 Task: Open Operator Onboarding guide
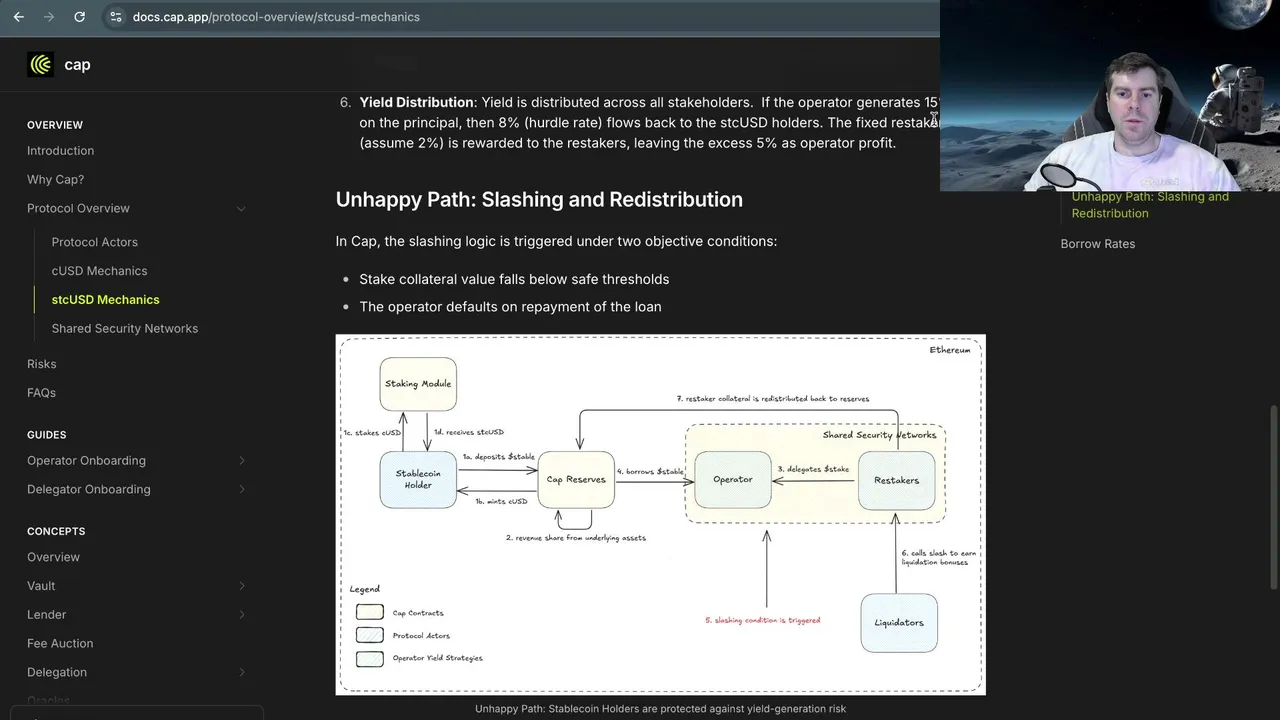86,461
